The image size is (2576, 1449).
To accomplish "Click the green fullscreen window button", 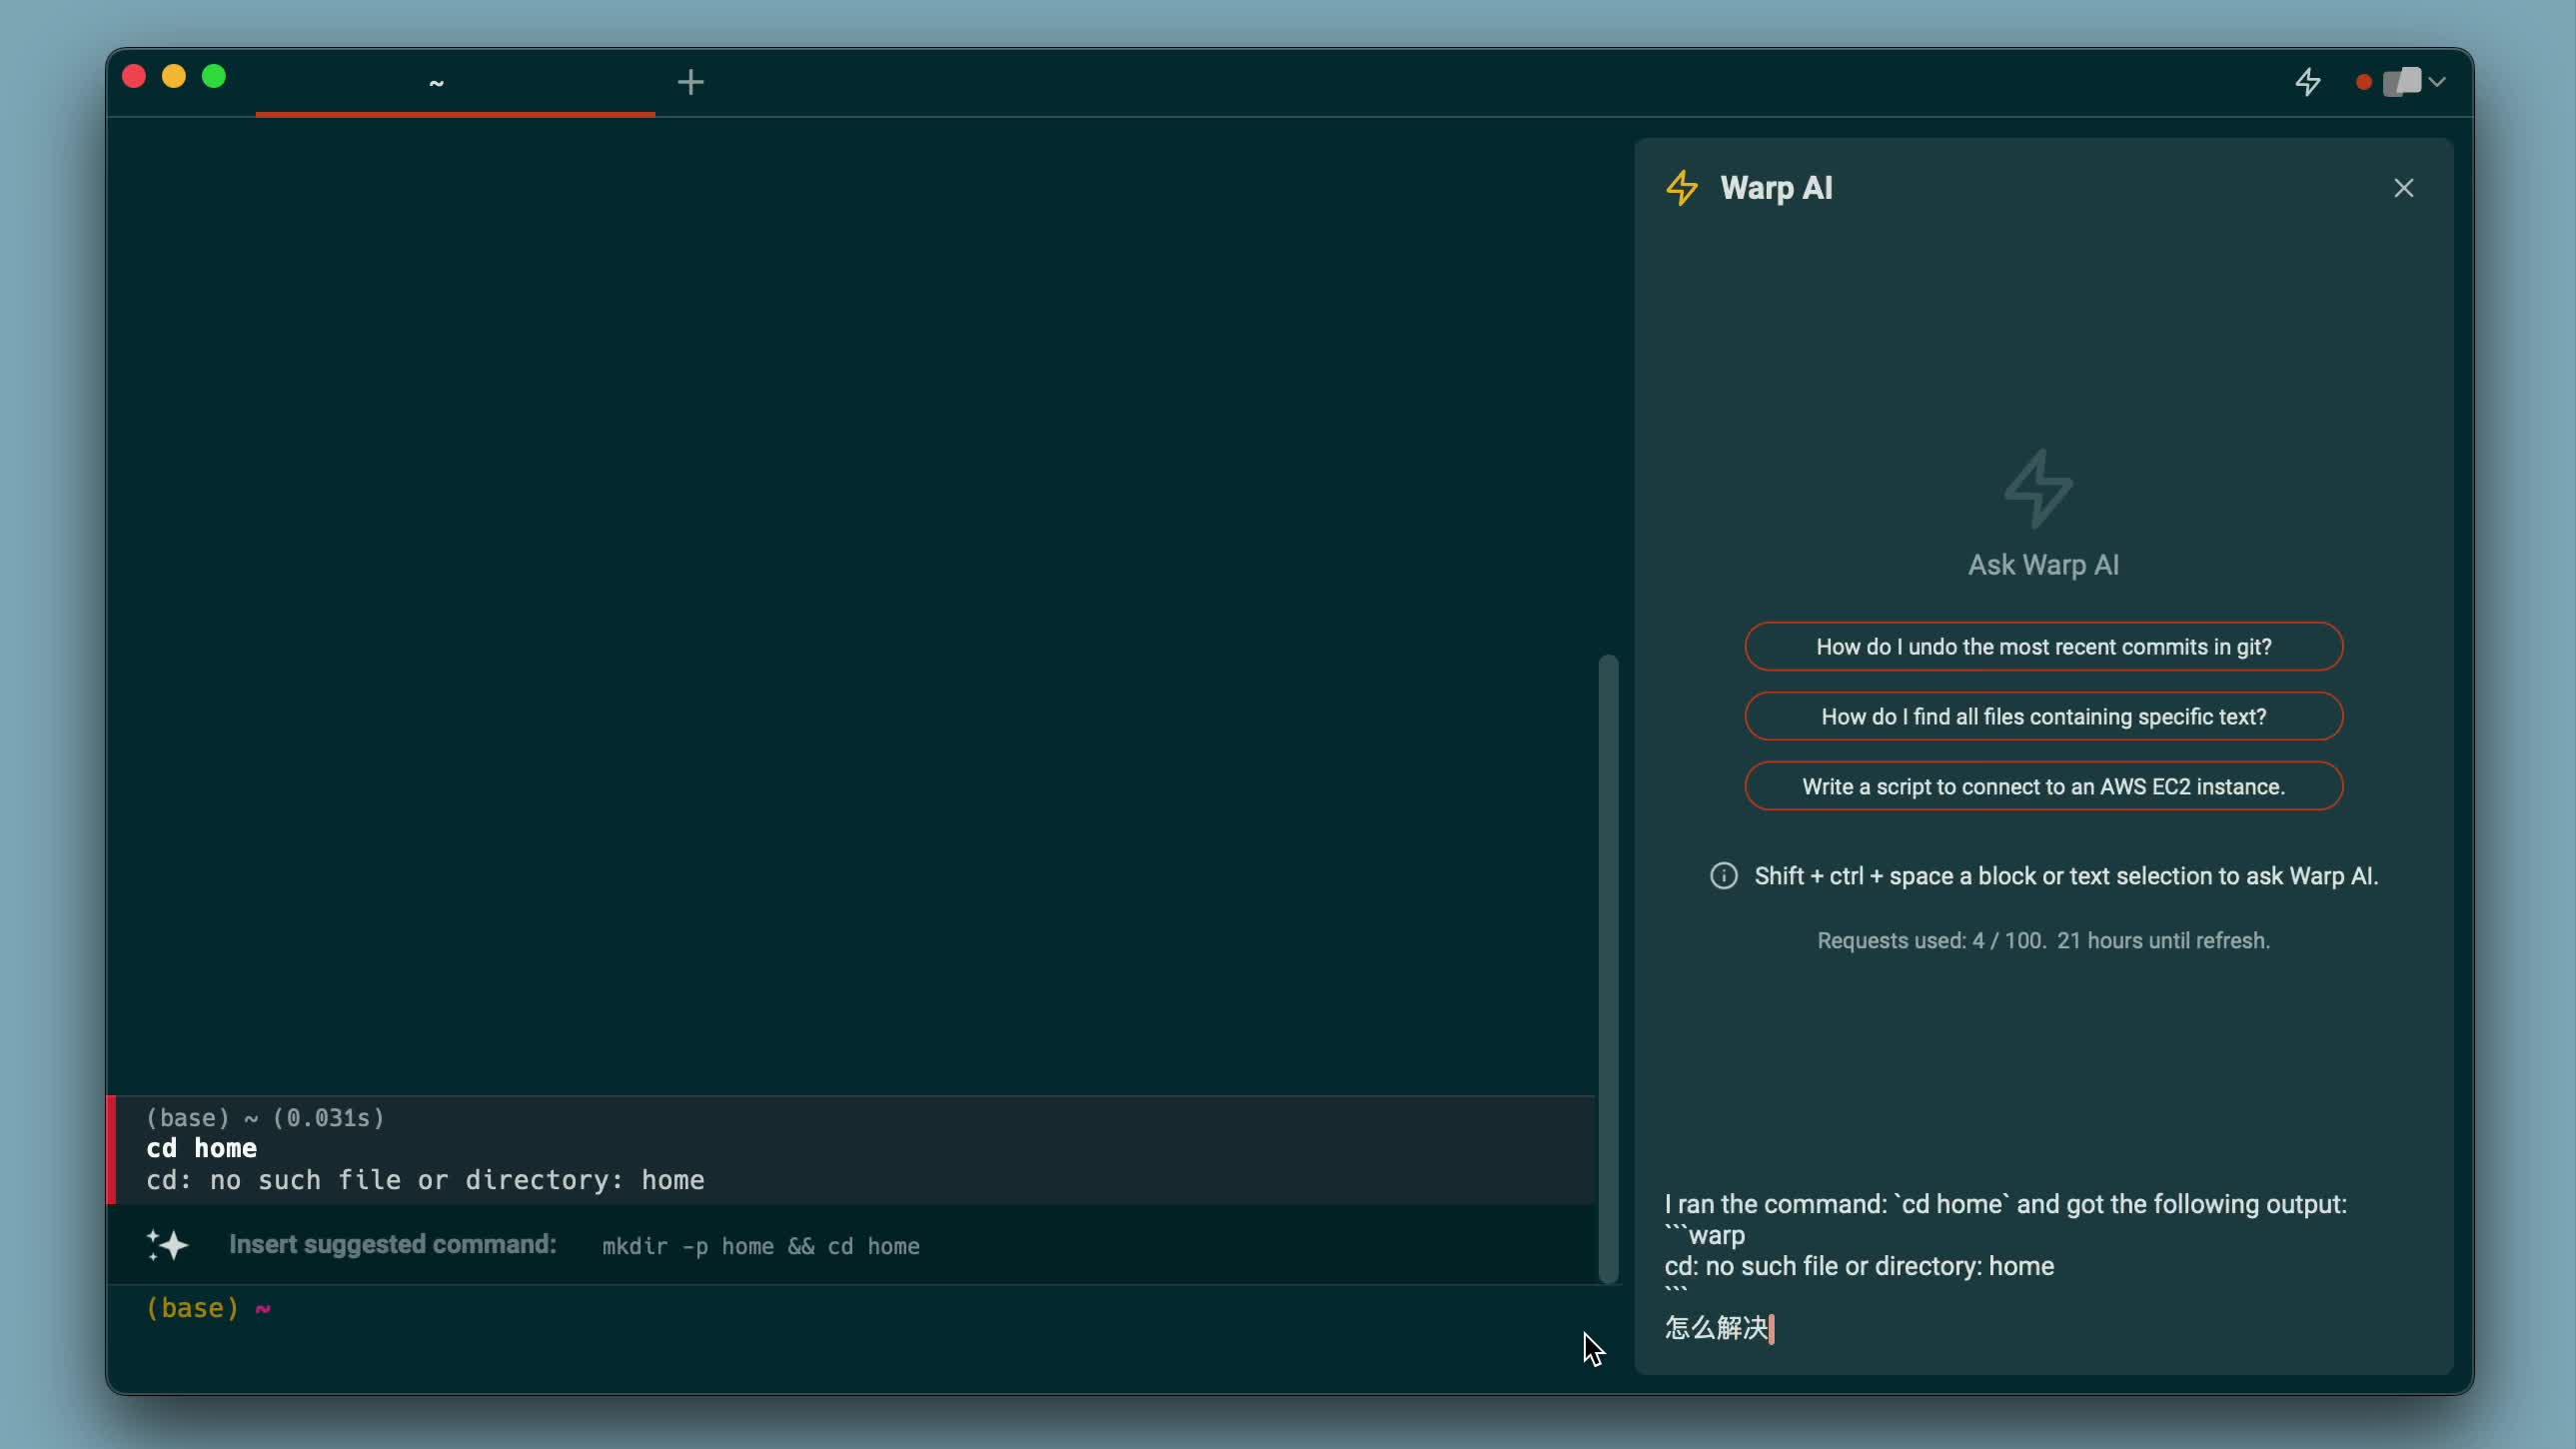I will click(214, 77).
